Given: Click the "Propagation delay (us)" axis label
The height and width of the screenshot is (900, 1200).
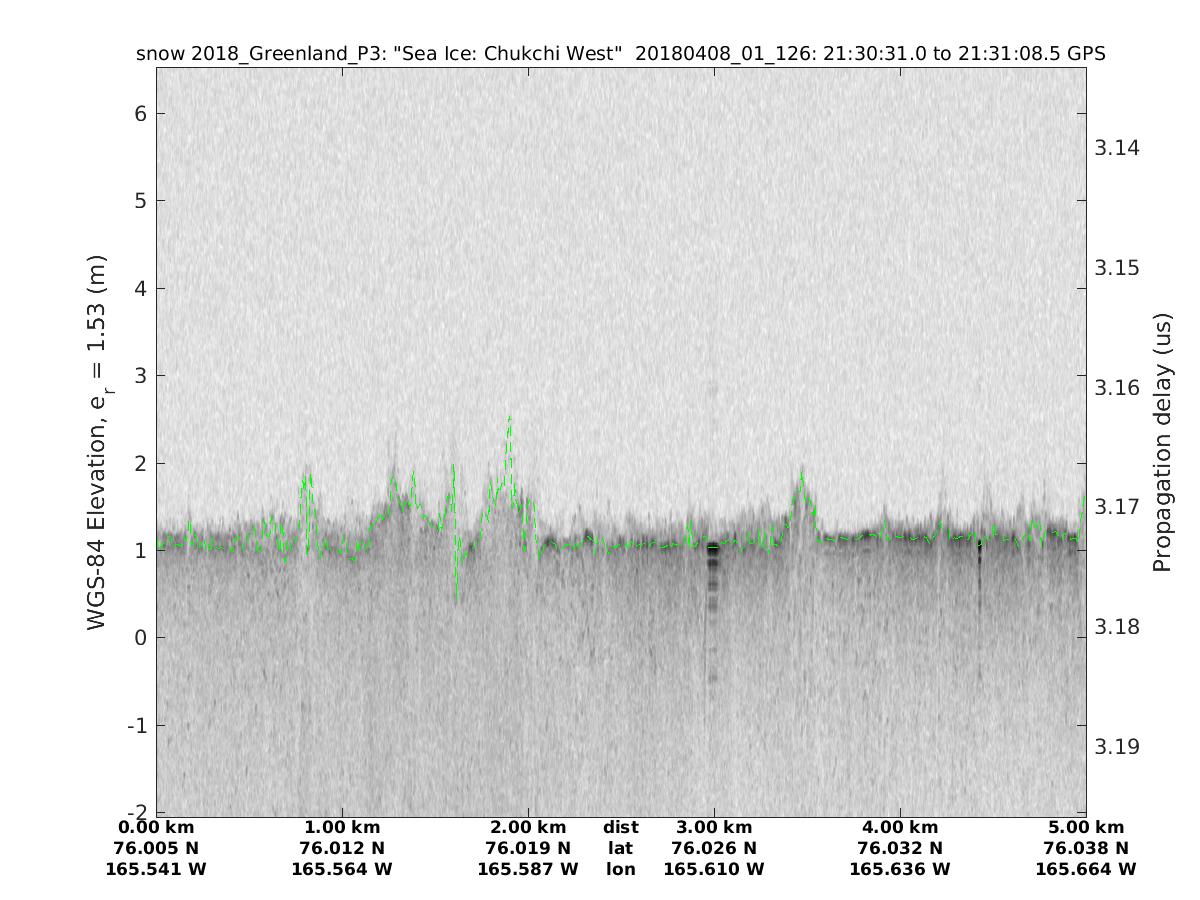Looking at the screenshot, I should [1161, 442].
